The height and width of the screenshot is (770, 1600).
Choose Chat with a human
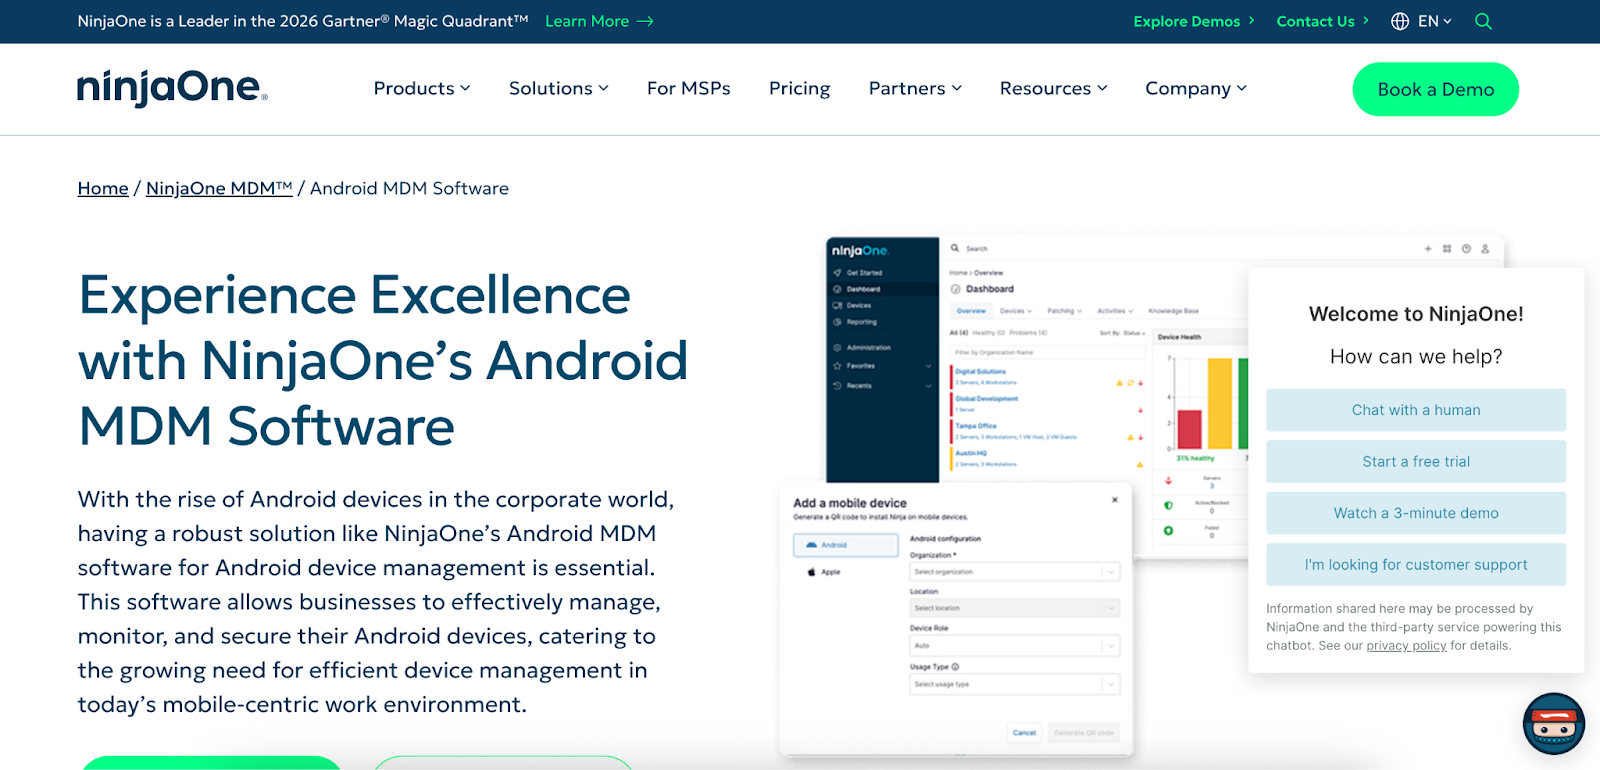click(x=1416, y=410)
